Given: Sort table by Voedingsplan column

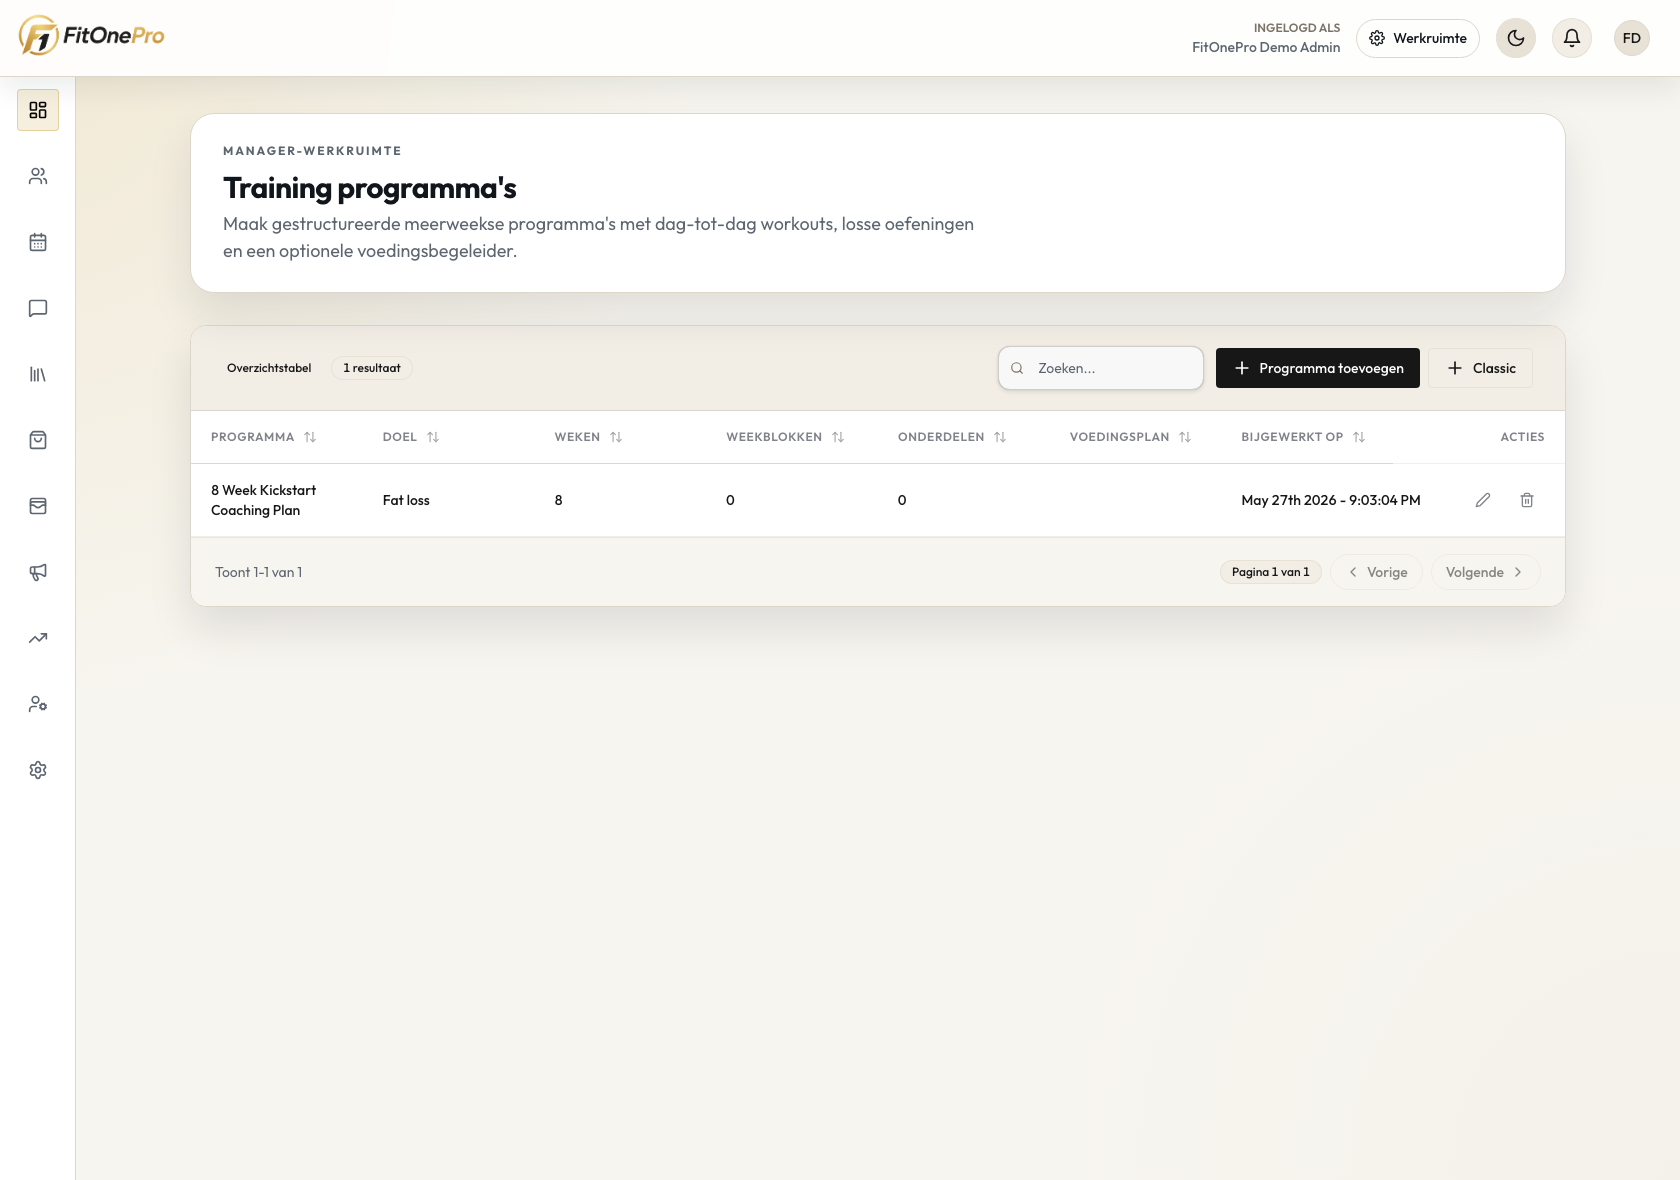Looking at the screenshot, I should point(1130,437).
